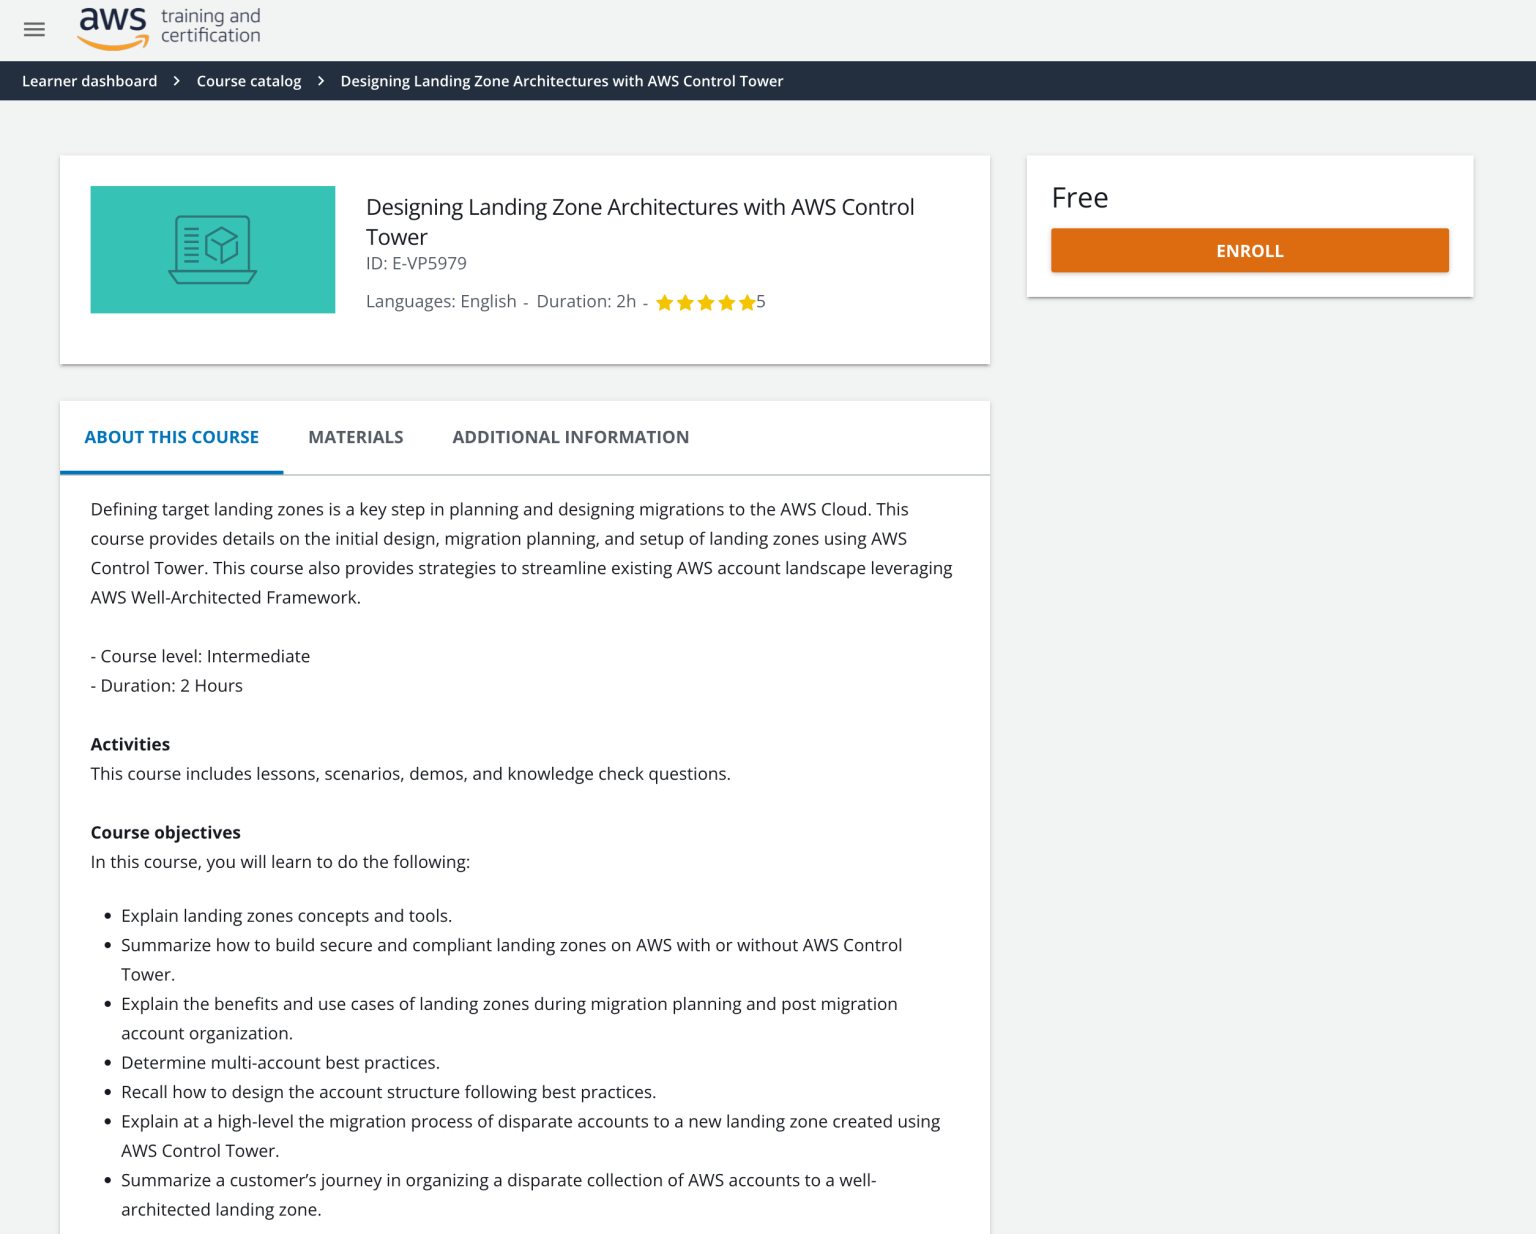Click the Free price label
This screenshot has width=1536, height=1234.
point(1079,198)
